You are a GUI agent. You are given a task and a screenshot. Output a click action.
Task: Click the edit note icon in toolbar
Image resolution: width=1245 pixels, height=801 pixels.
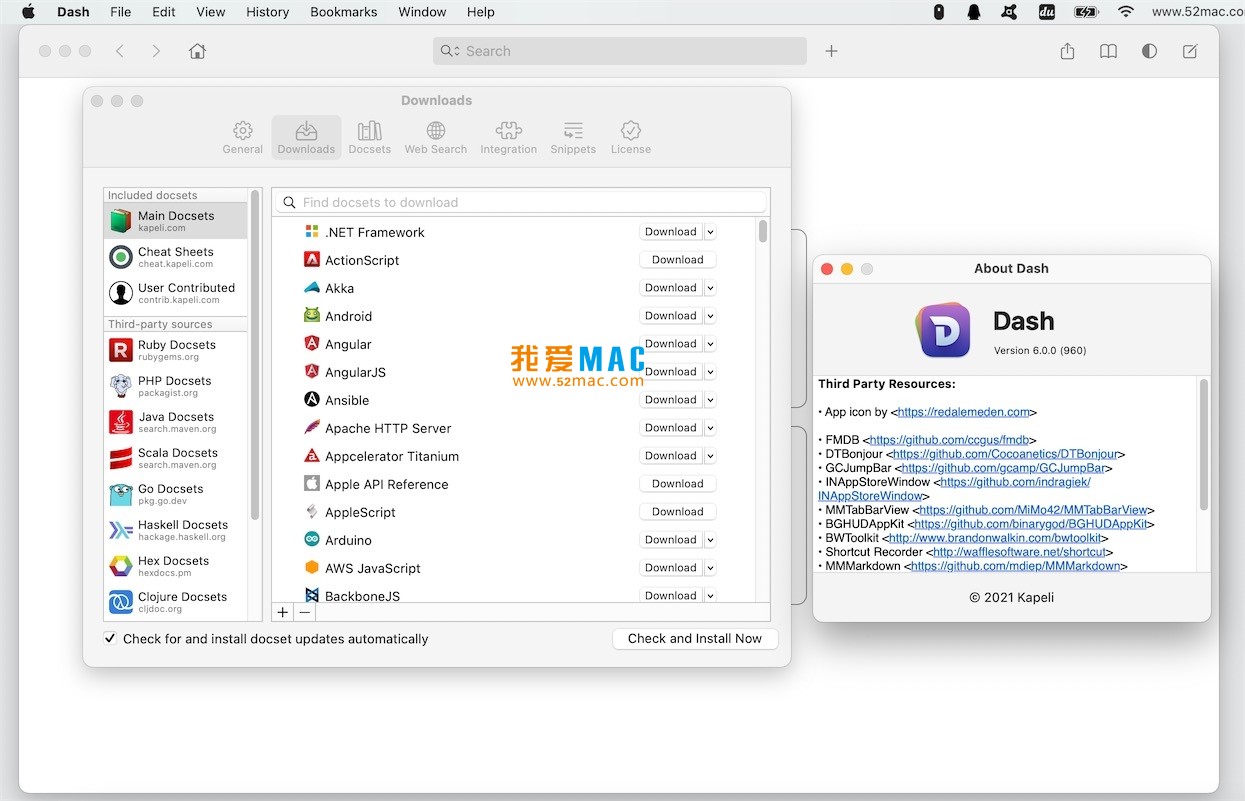click(1190, 51)
